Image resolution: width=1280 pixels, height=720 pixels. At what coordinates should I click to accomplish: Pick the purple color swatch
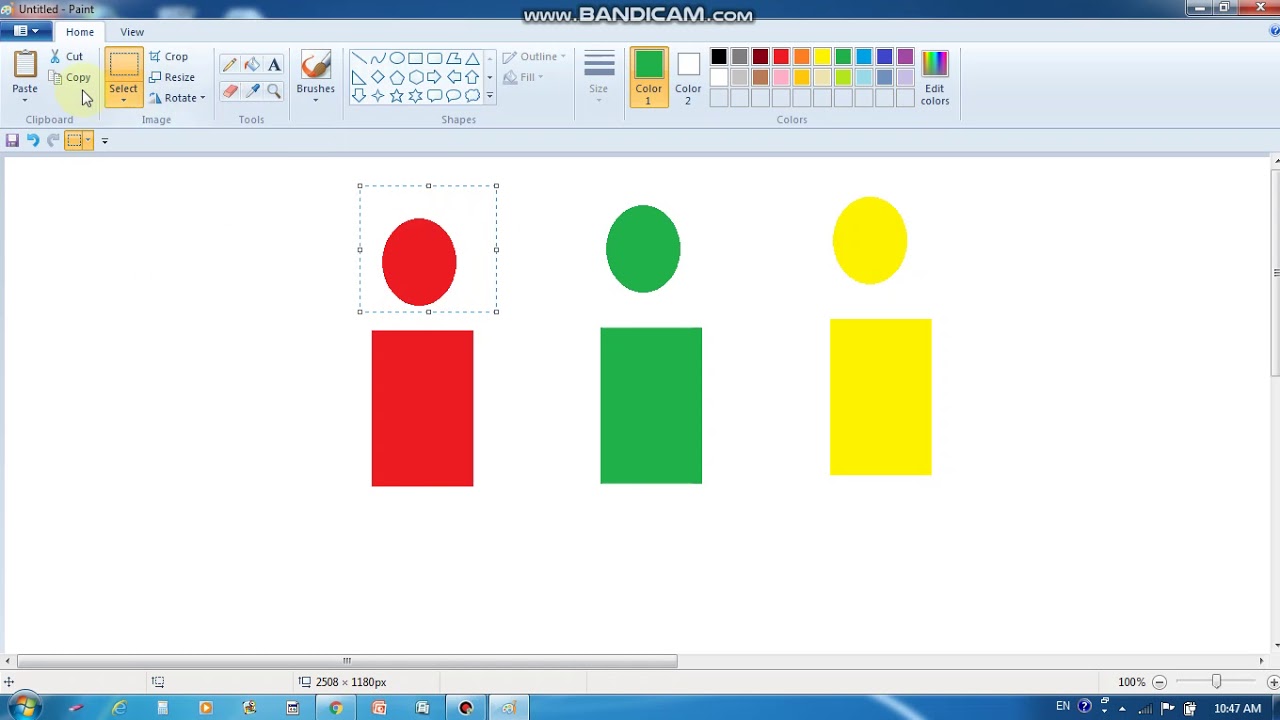(x=905, y=57)
